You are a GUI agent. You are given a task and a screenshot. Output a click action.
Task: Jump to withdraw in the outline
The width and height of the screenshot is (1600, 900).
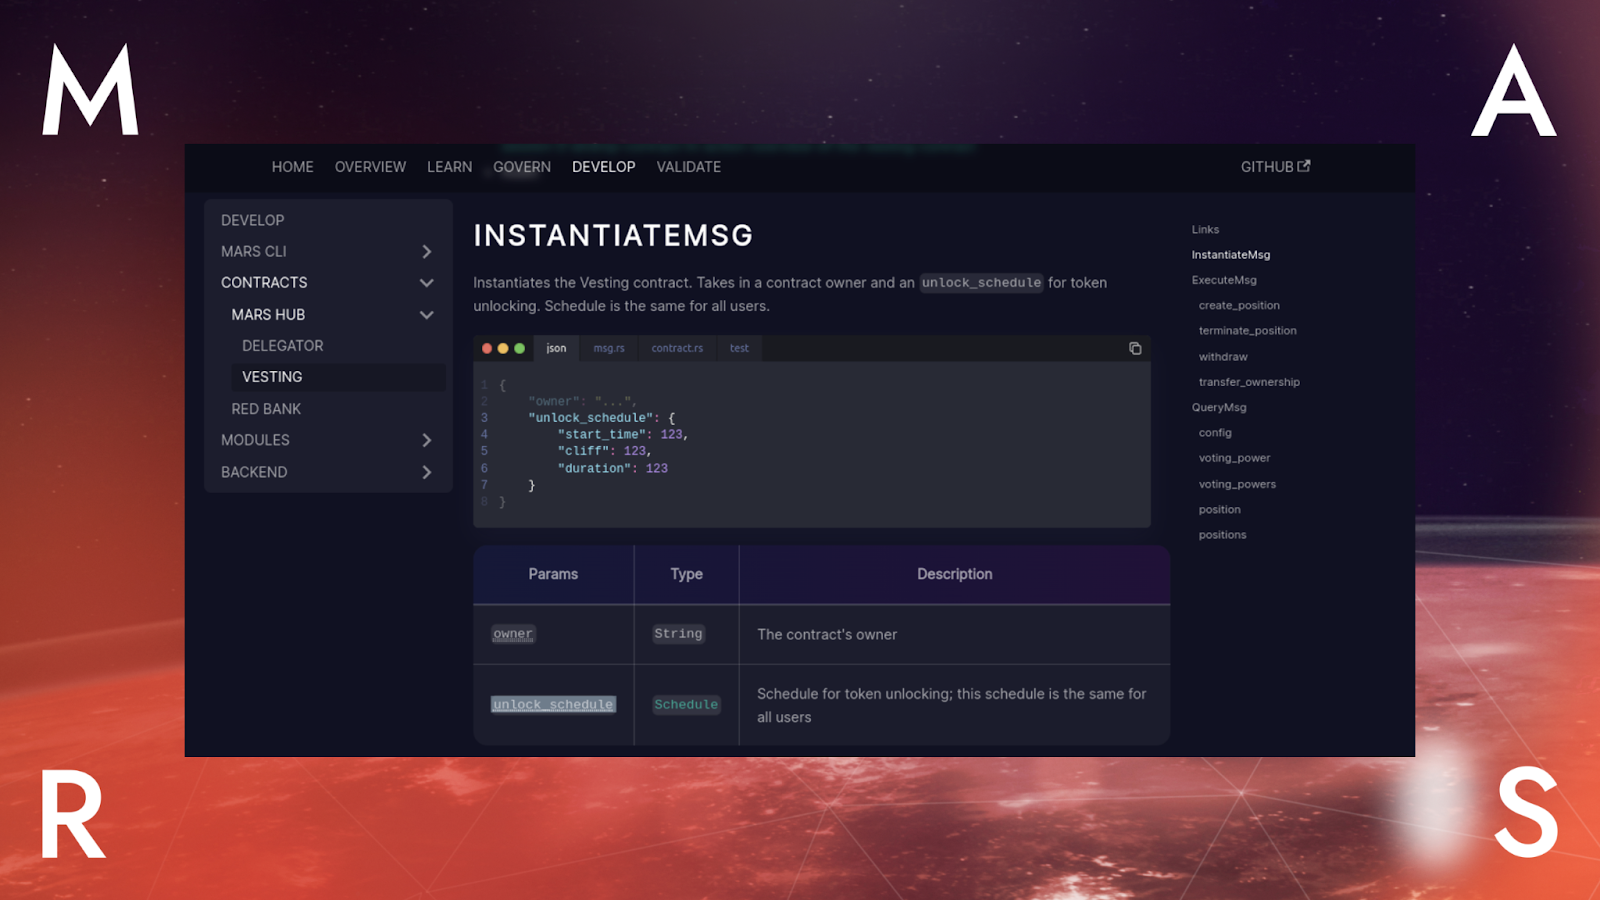1223,357
